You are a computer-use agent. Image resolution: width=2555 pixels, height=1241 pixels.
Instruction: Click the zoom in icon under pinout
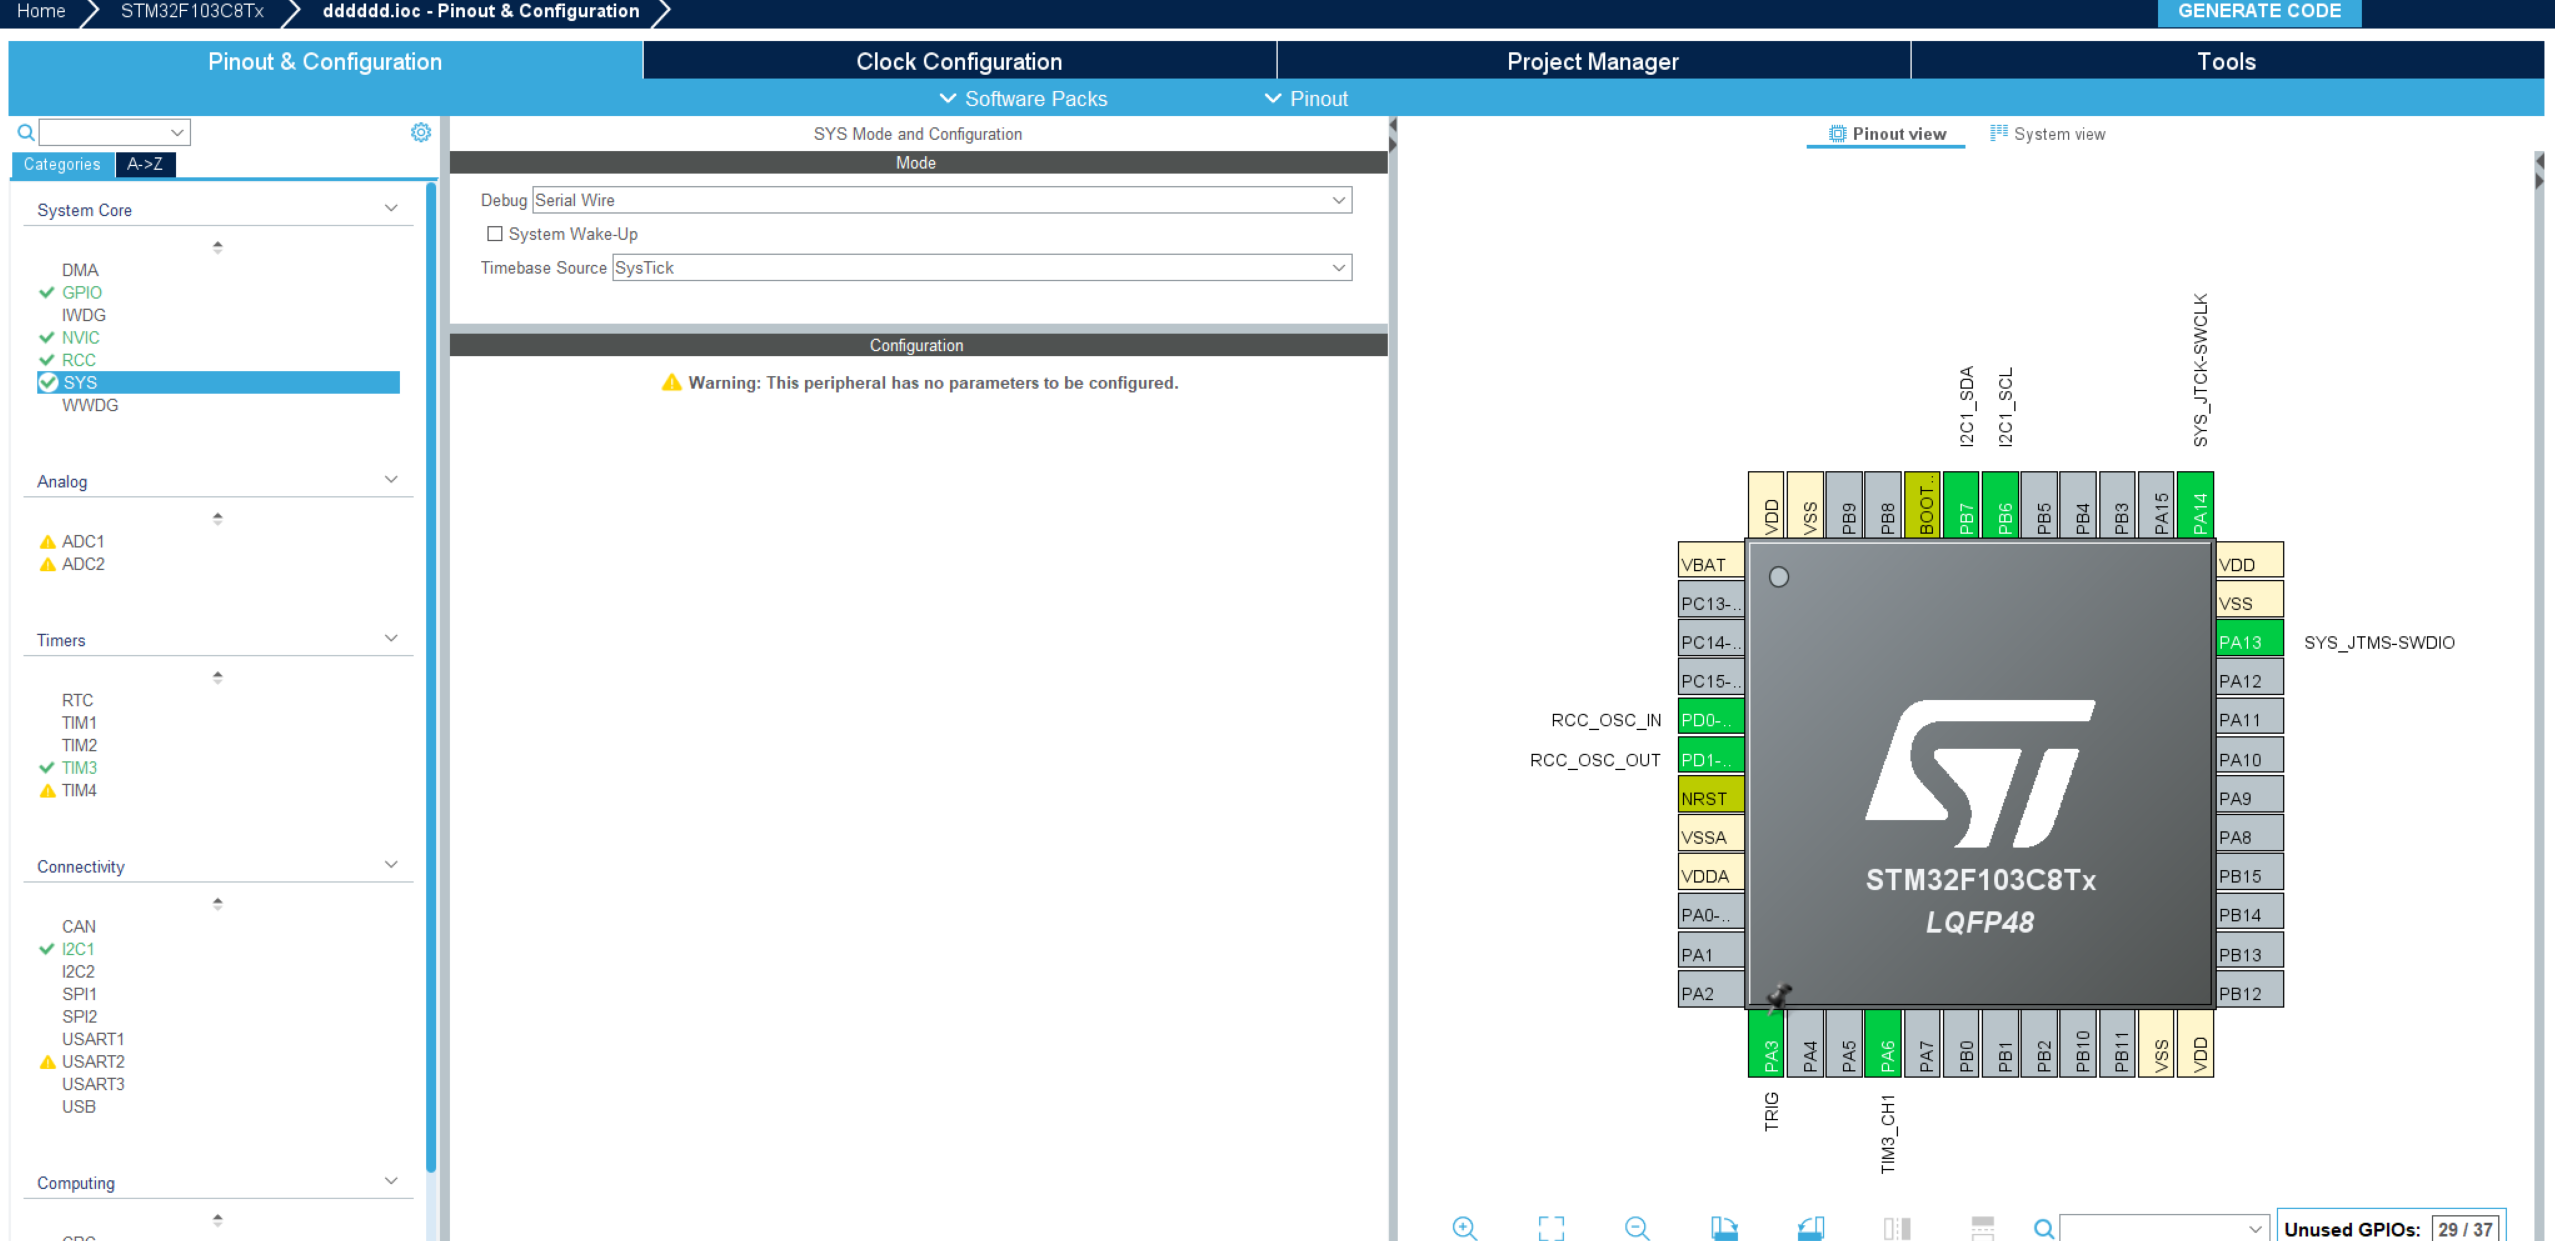pyautogui.click(x=1464, y=1228)
